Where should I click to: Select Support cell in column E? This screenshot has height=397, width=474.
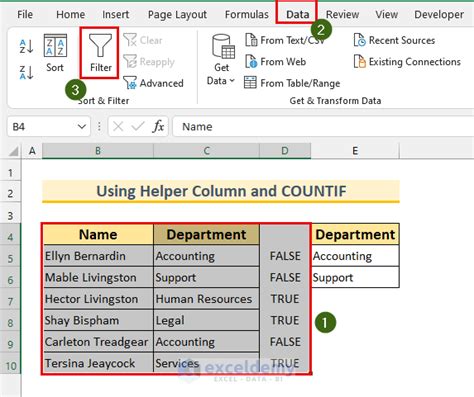[x=355, y=277]
